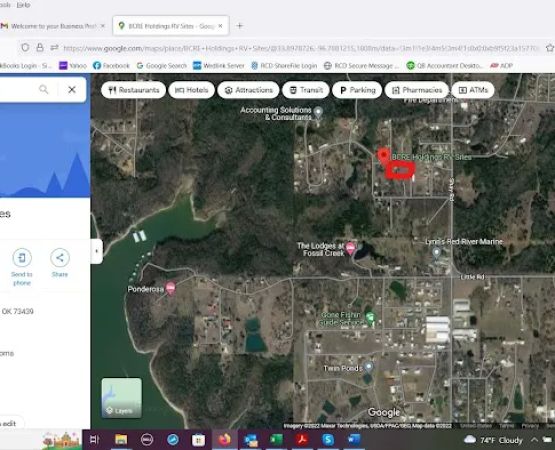This screenshot has height=450, width=555.
Task: Open Excel from the taskbar
Action: point(276,440)
